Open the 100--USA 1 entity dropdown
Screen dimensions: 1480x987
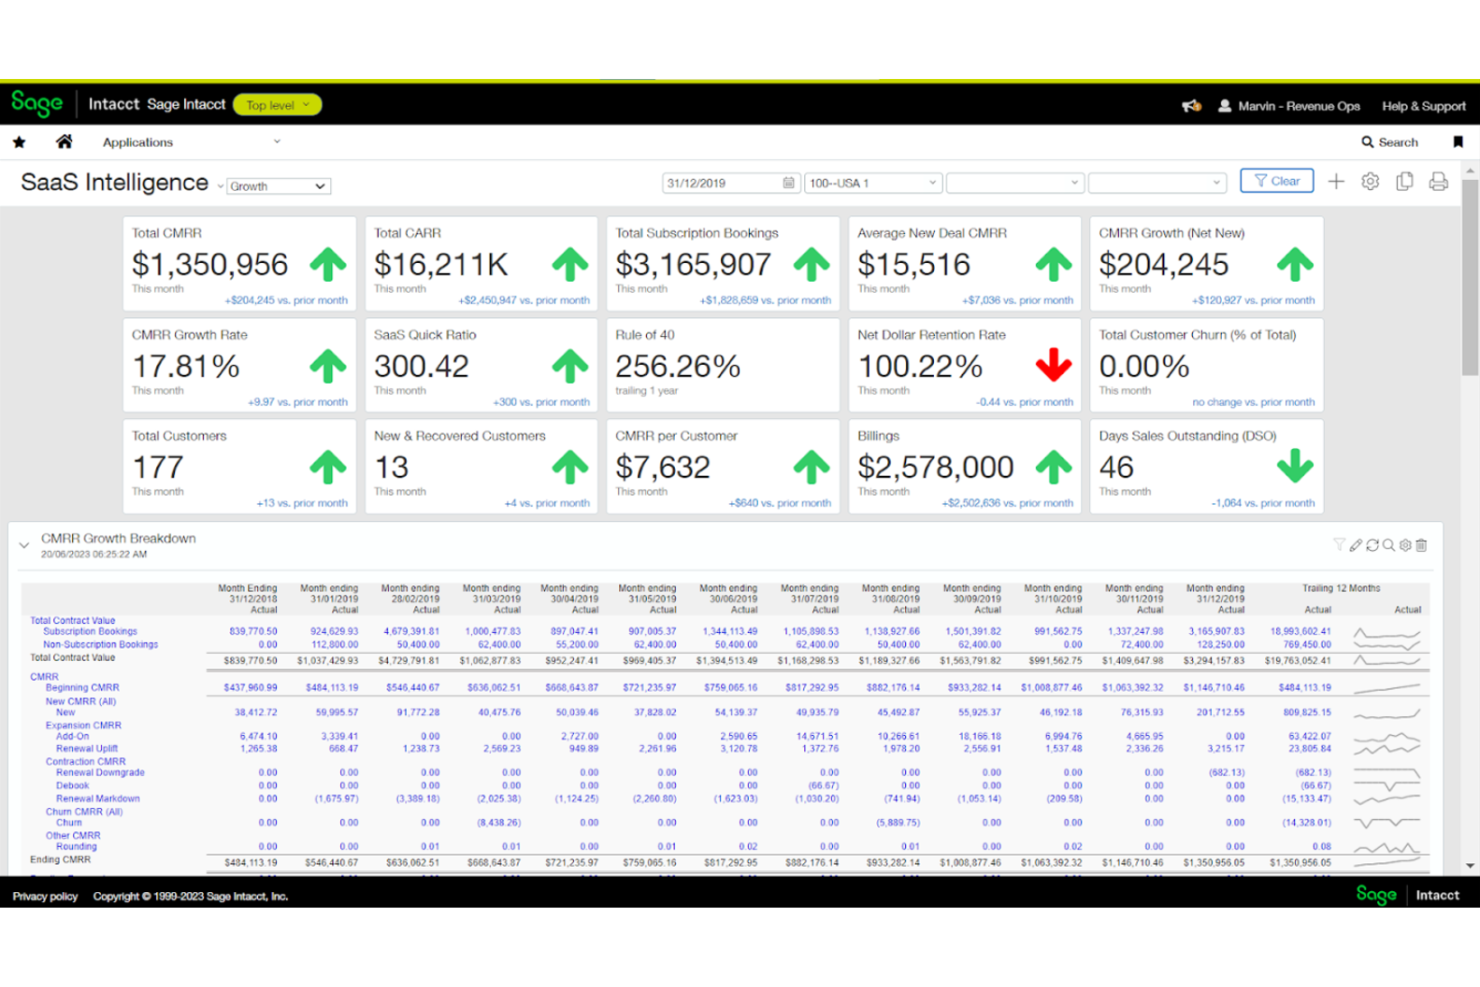pyautogui.click(x=872, y=183)
